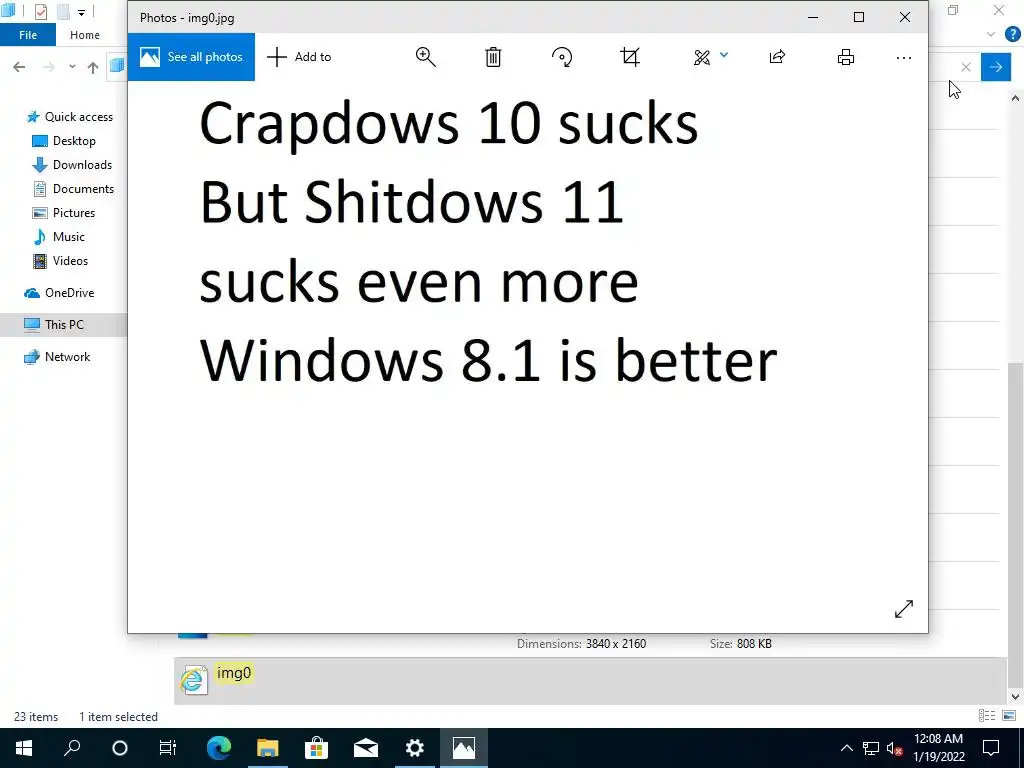Open Customize Quick Access Toolbar dropdown

(82, 12)
